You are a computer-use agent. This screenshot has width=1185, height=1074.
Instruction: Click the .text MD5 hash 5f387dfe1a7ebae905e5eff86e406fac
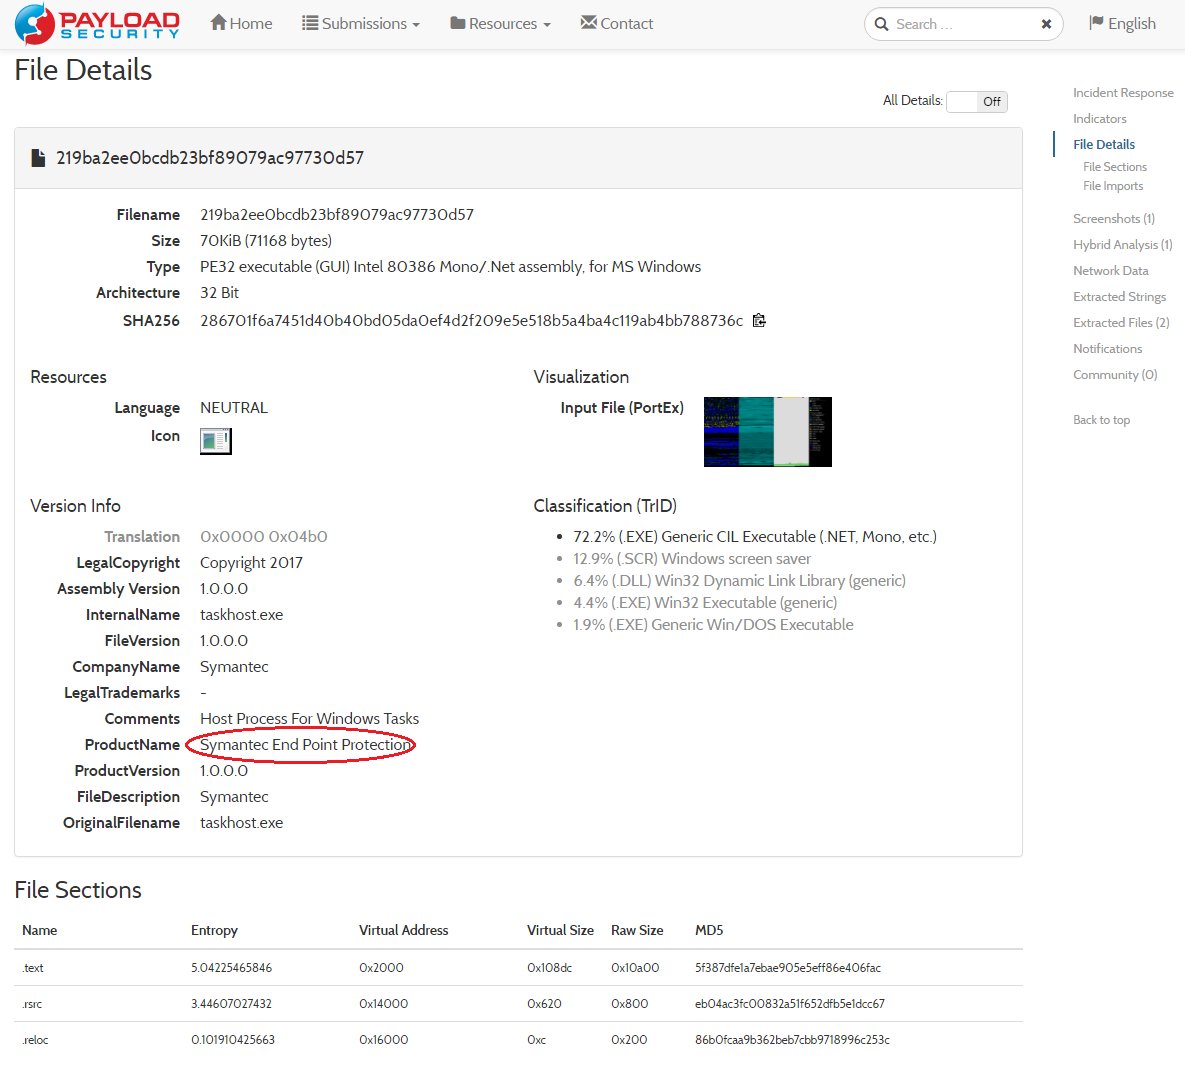coord(787,967)
